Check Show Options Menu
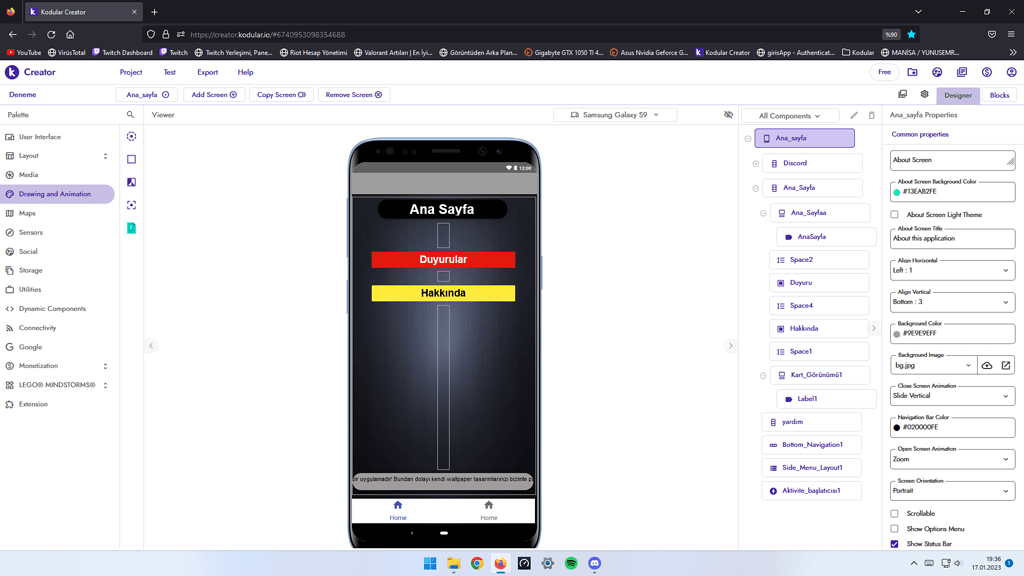This screenshot has width=1024, height=576. tap(893, 528)
